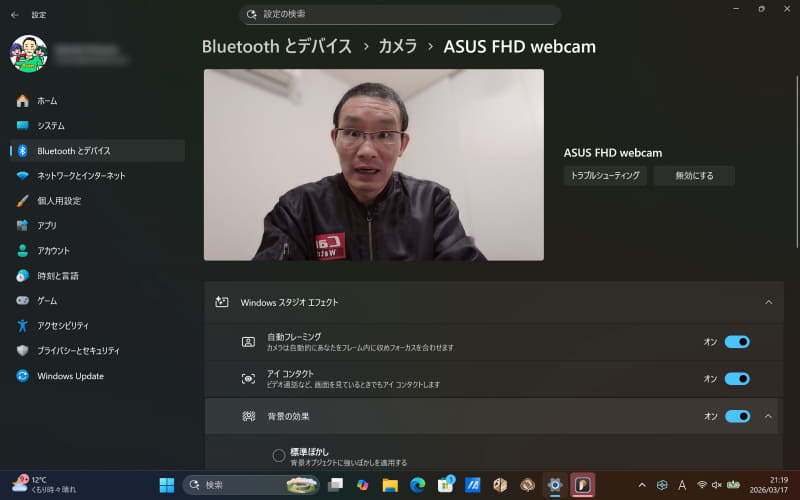The image size is (800, 500).
Task: Click the taskbar 検索 search box
Action: tap(251, 485)
